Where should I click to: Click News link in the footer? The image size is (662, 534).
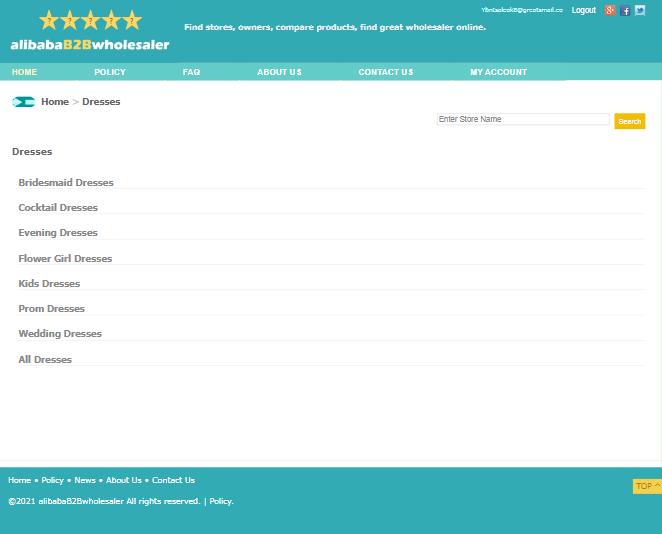[85, 480]
